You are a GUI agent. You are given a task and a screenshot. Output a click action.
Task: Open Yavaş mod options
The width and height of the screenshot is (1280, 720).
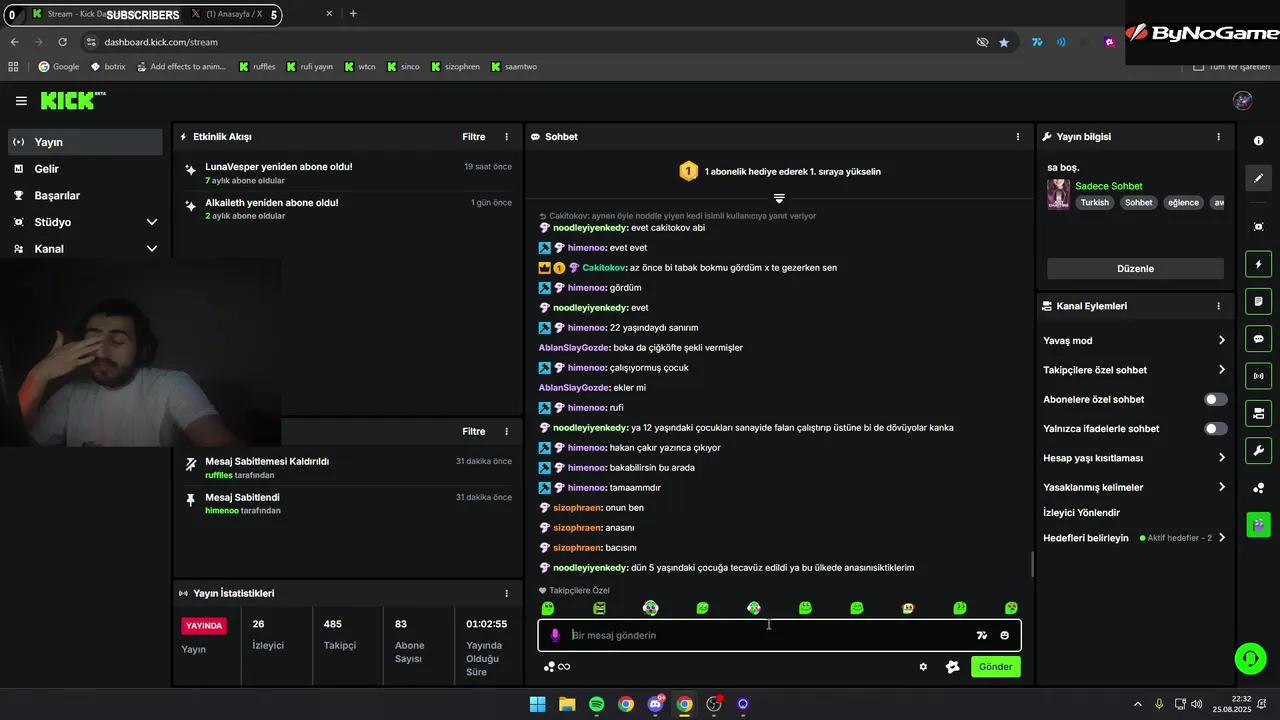coord(1134,341)
